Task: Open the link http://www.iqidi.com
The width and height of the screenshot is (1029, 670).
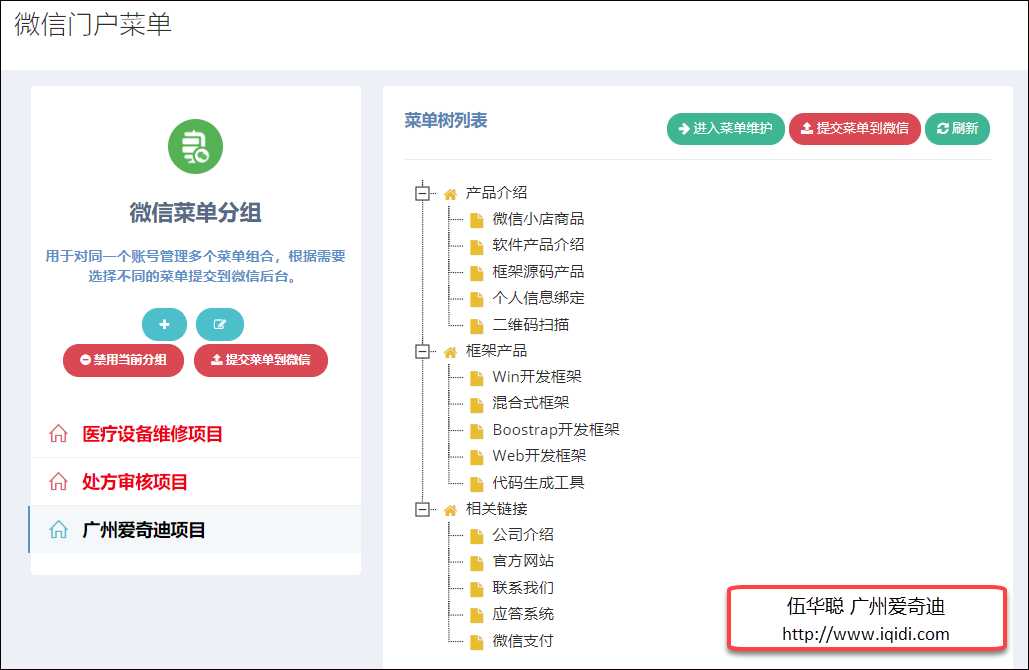Action: click(x=866, y=632)
